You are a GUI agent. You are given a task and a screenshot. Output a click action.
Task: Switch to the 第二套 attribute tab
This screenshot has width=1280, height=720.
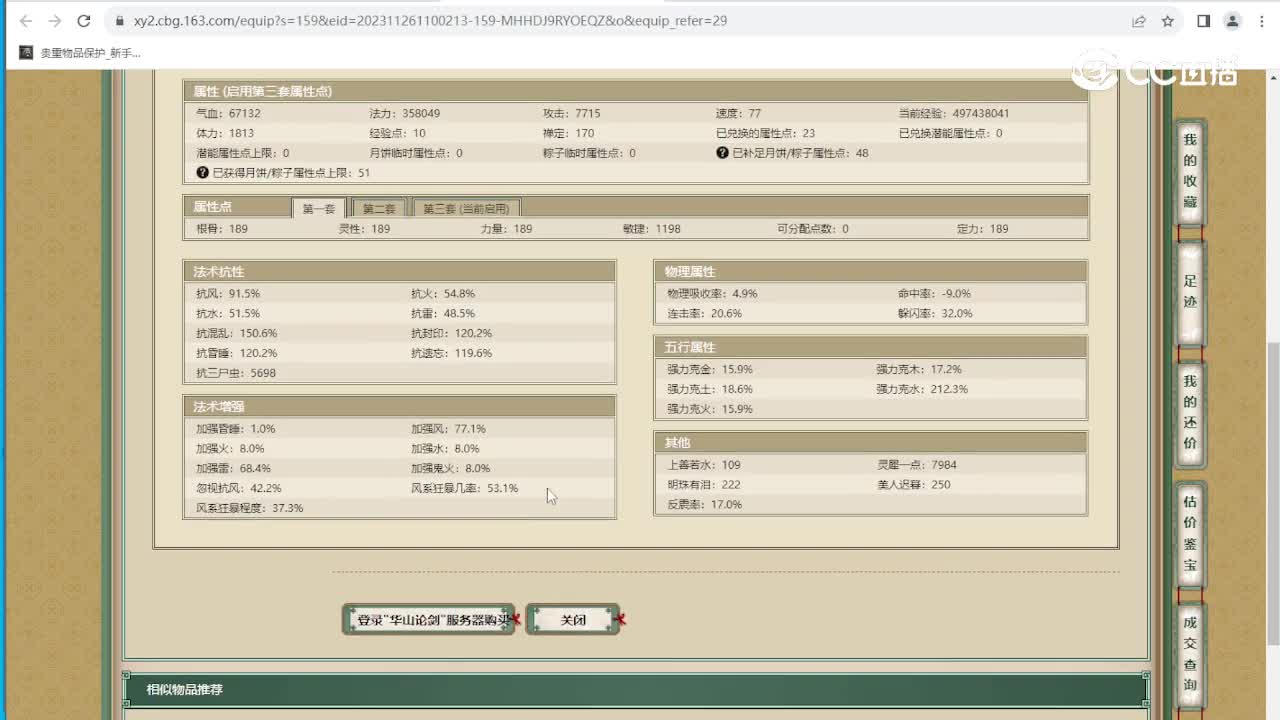pyautogui.click(x=379, y=209)
